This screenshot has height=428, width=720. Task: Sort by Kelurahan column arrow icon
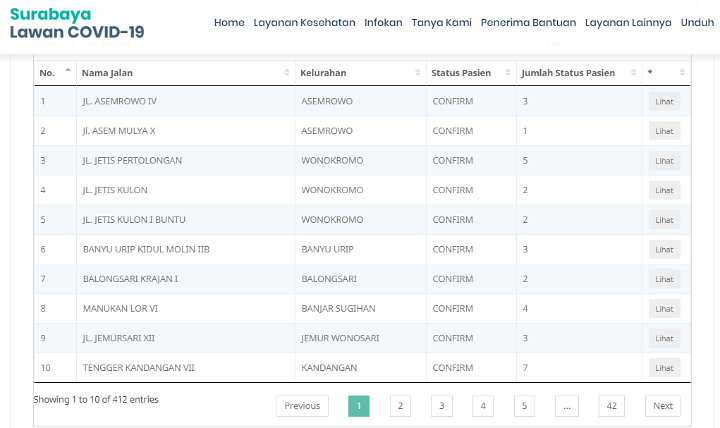(418, 73)
